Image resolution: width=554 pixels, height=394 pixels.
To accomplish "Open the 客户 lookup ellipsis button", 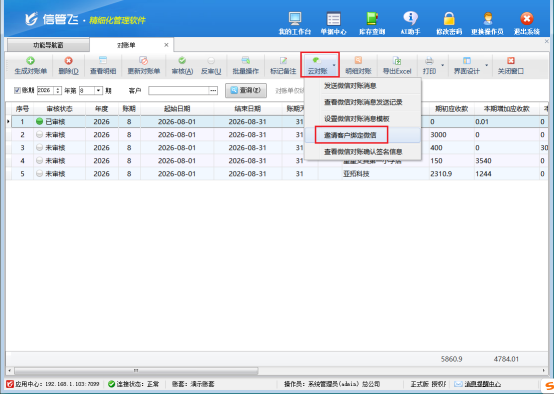I will [x=213, y=91].
